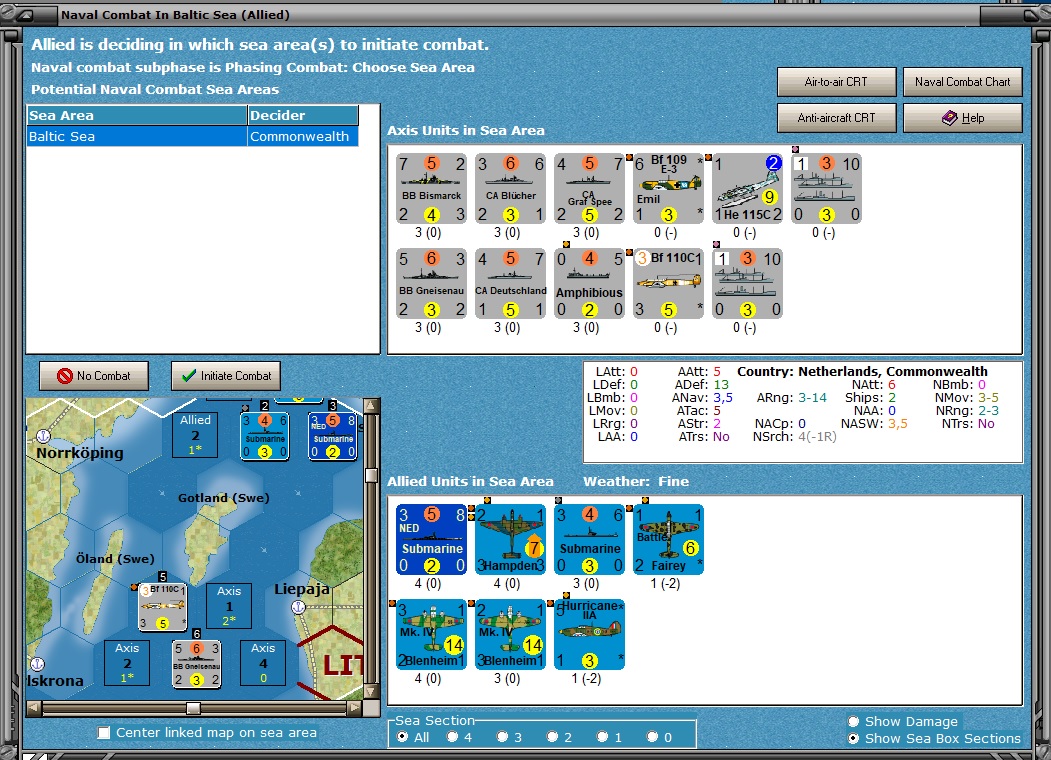Select sea section 3 radio button
This screenshot has height=760, width=1051.
click(502, 737)
